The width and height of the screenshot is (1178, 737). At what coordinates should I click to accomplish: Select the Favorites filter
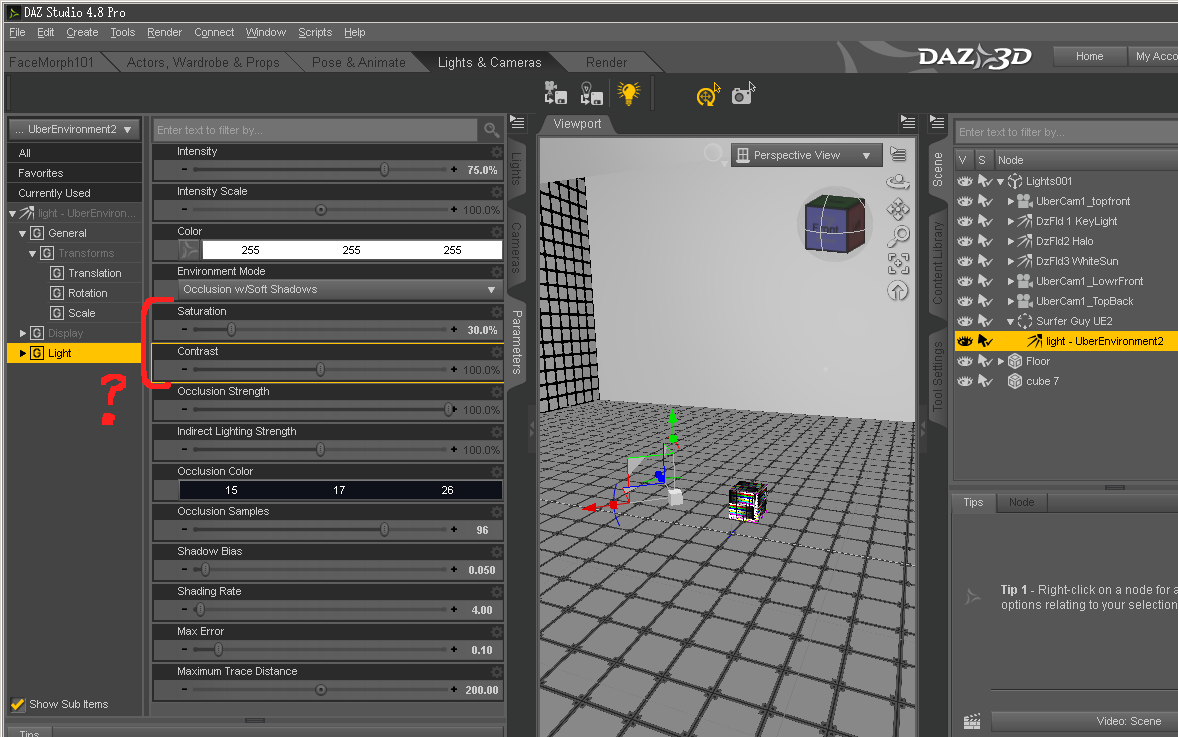pos(74,173)
